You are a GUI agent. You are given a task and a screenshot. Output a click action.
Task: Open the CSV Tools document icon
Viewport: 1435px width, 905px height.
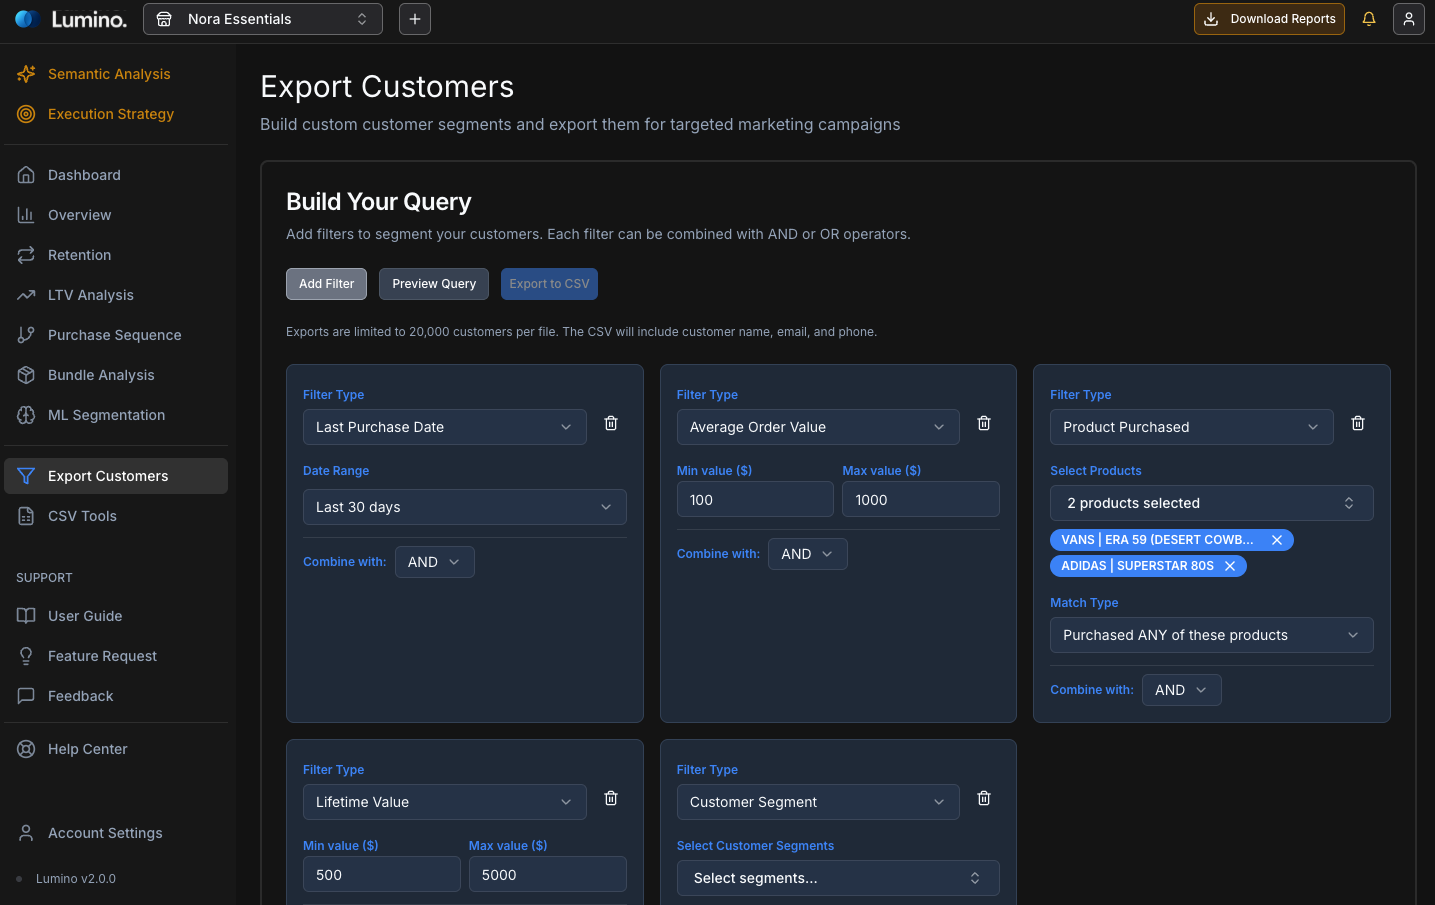tap(26, 516)
